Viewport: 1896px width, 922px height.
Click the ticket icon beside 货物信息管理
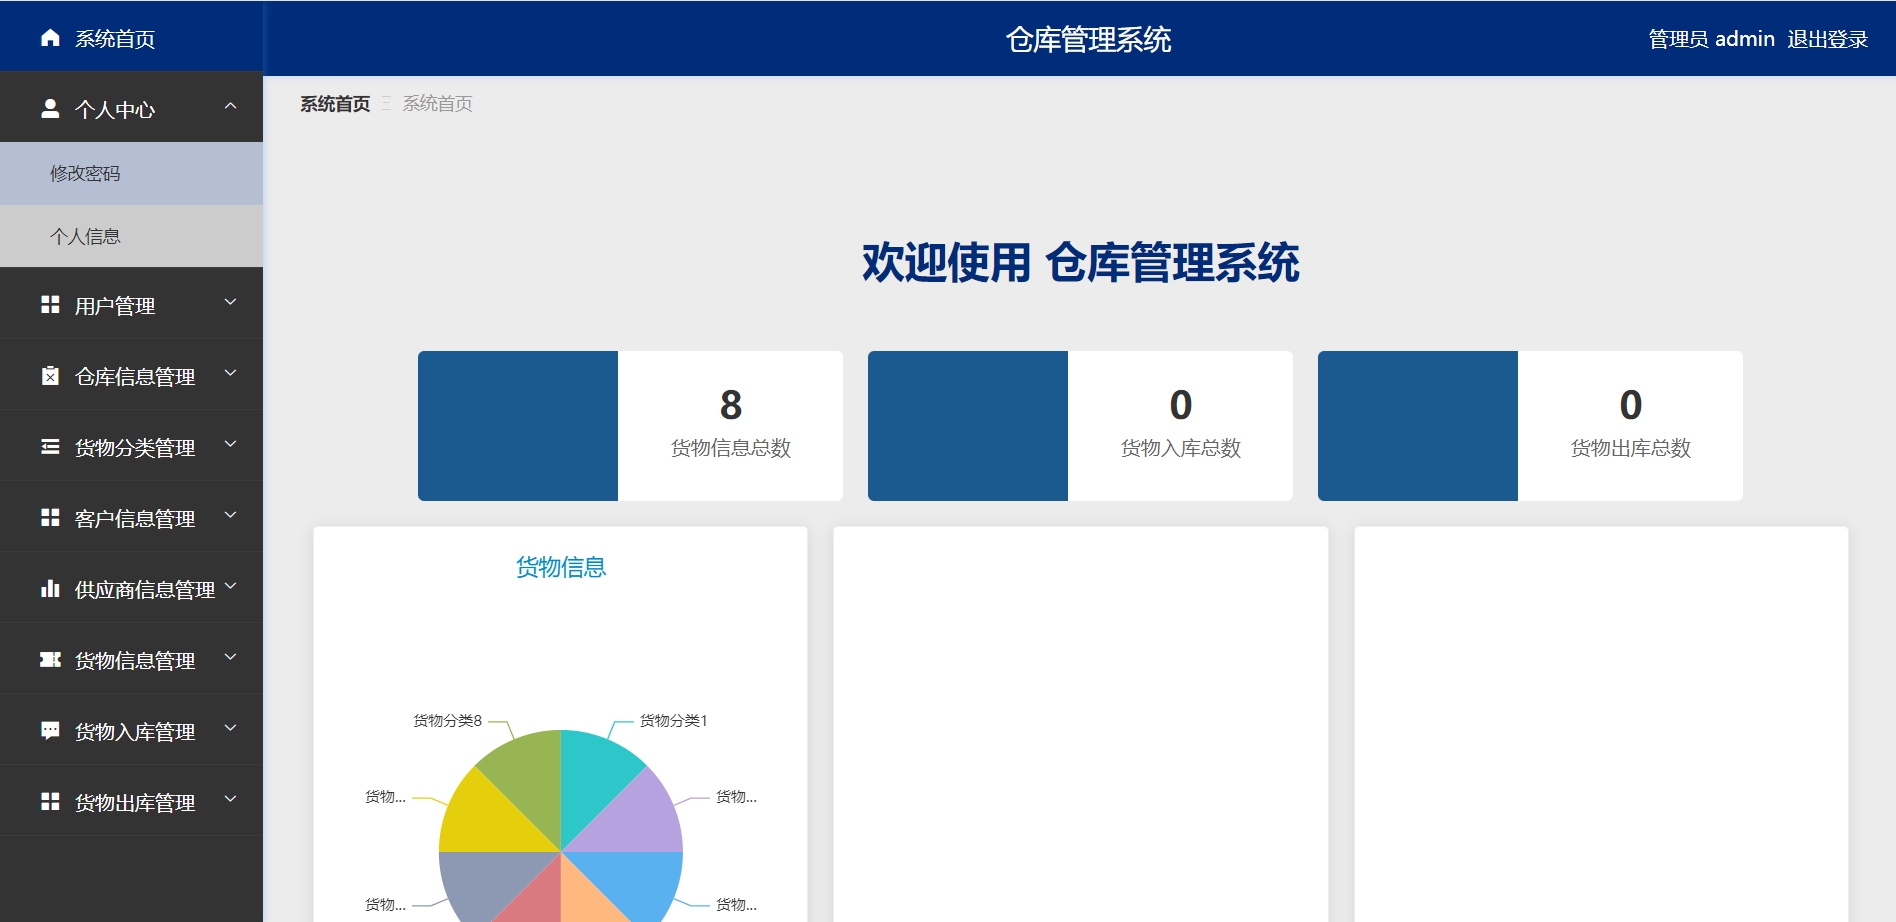pyautogui.click(x=50, y=660)
